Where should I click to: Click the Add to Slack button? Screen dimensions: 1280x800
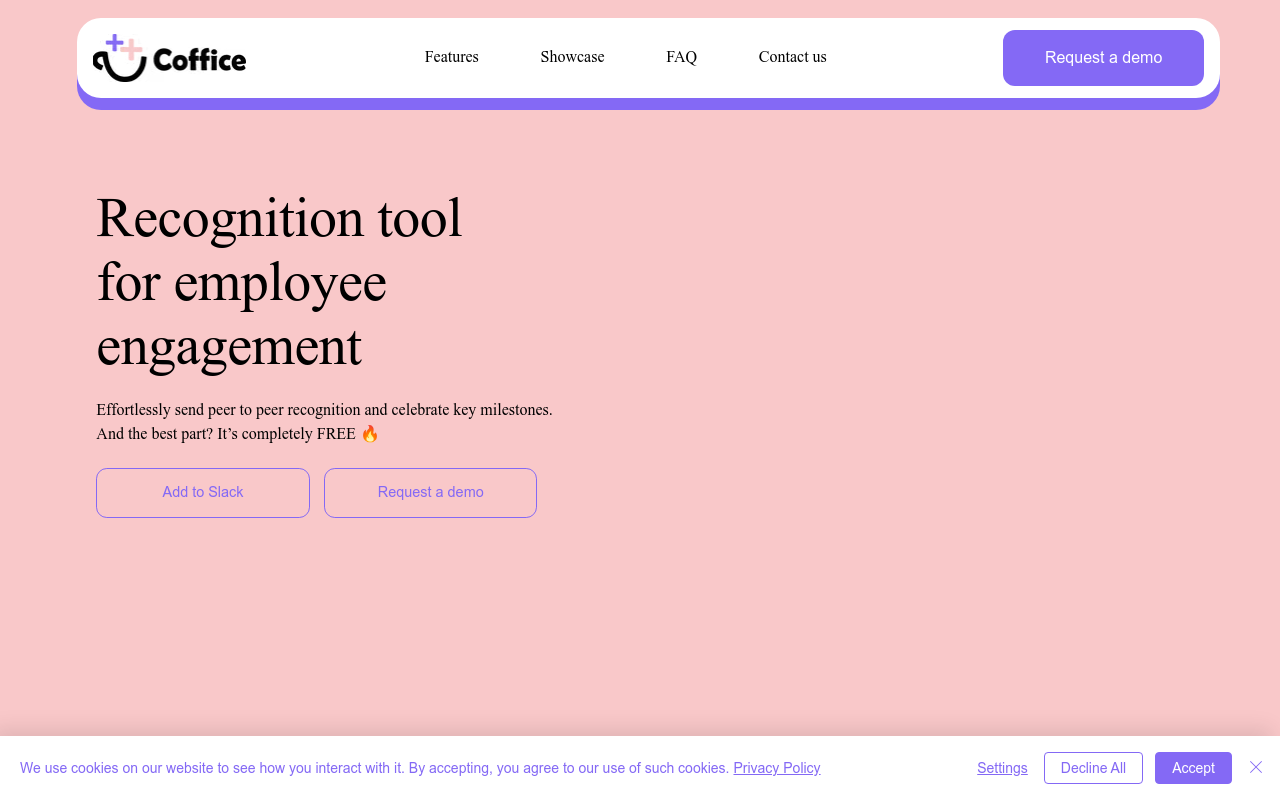coord(203,492)
